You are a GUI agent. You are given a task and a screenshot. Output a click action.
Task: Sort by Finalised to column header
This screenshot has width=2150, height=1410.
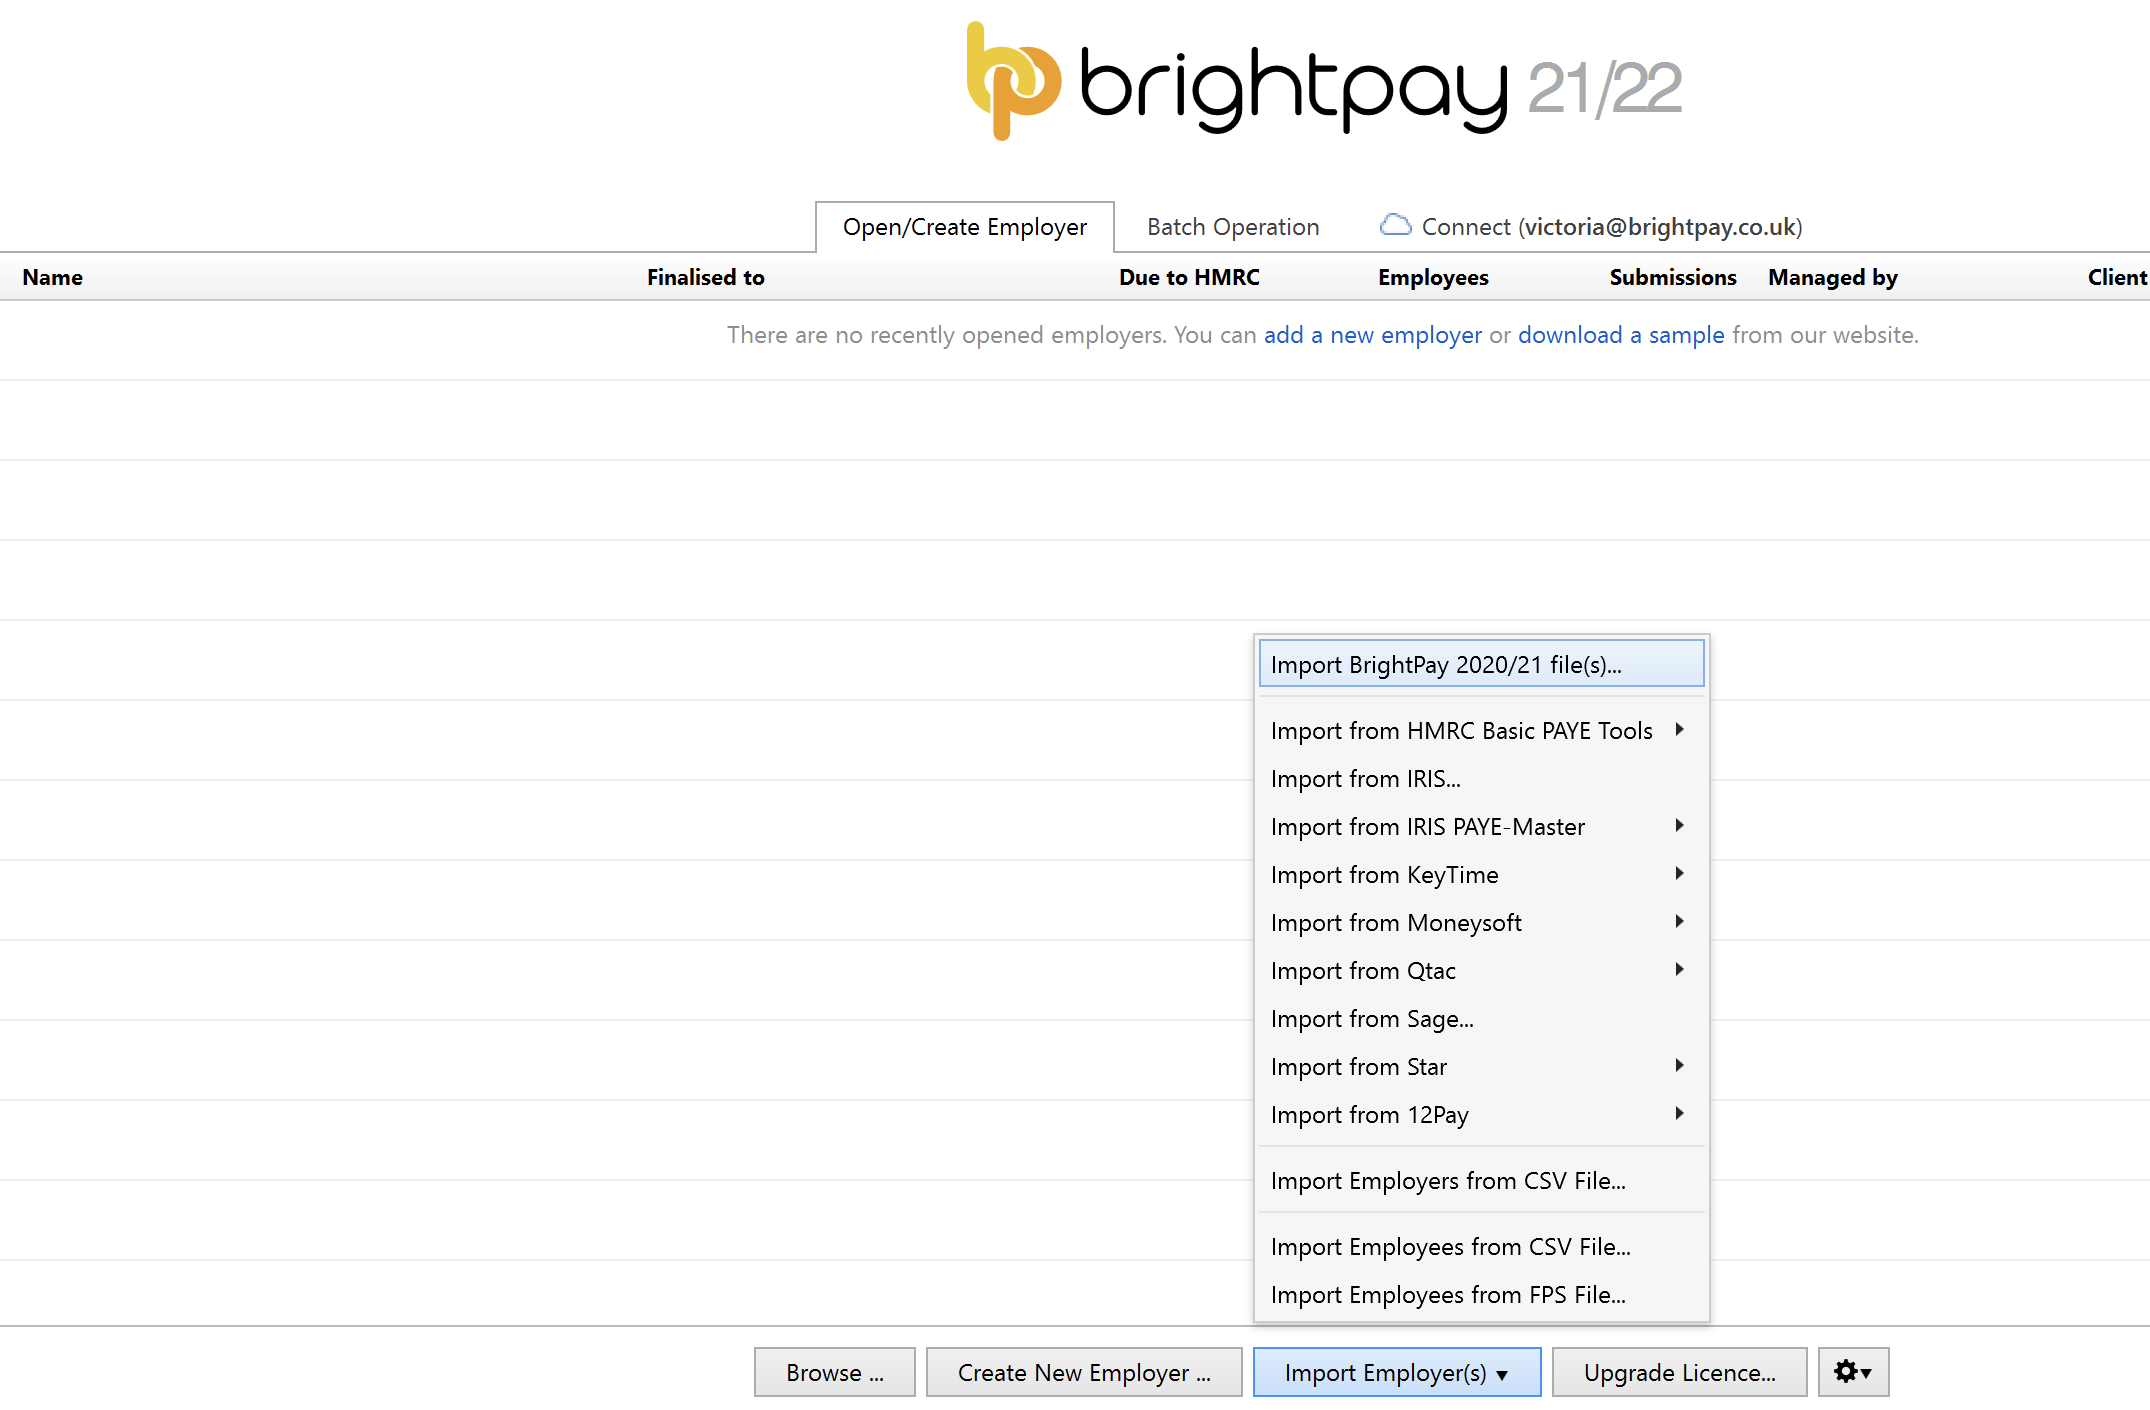pyautogui.click(x=705, y=277)
